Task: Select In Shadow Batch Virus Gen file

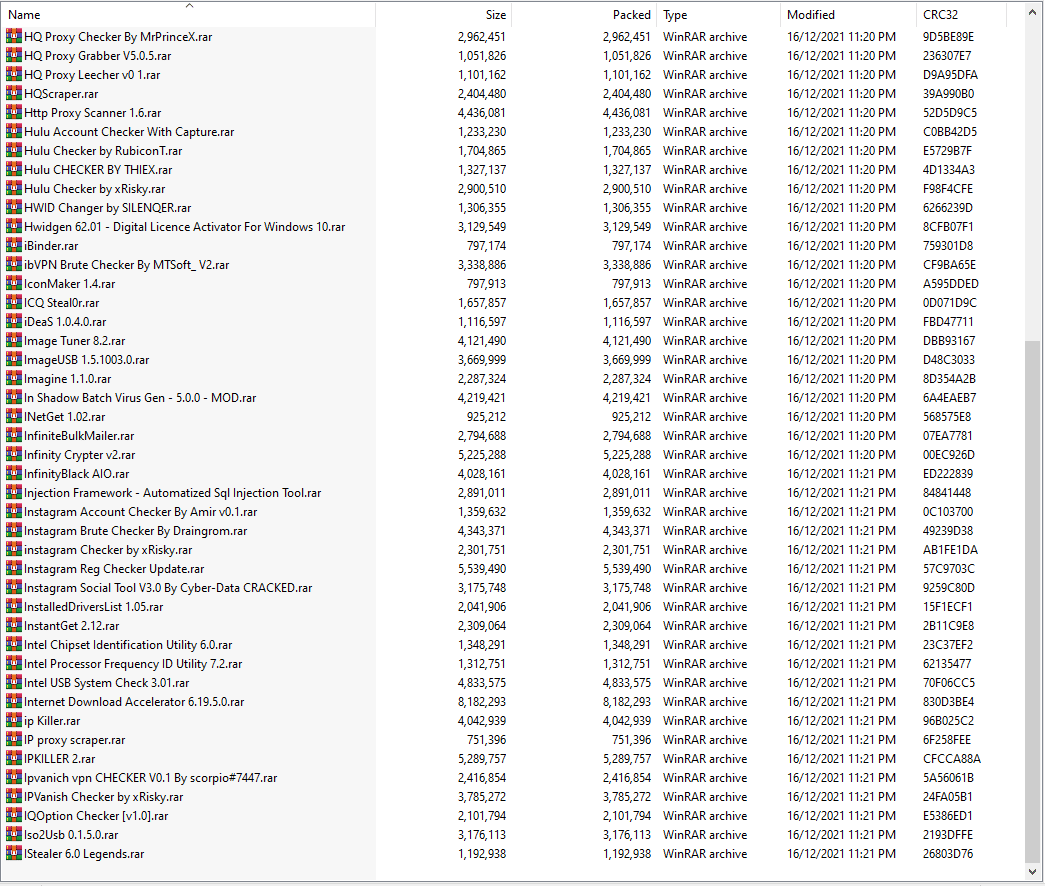Action: 140,397
